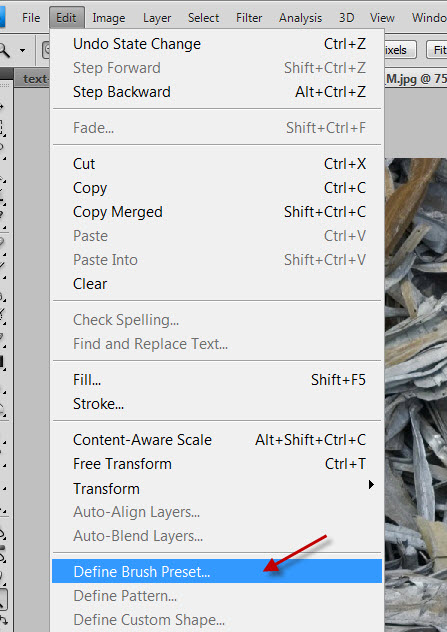Expand the Transform submenu arrow
The height and width of the screenshot is (632, 447).
371,484
